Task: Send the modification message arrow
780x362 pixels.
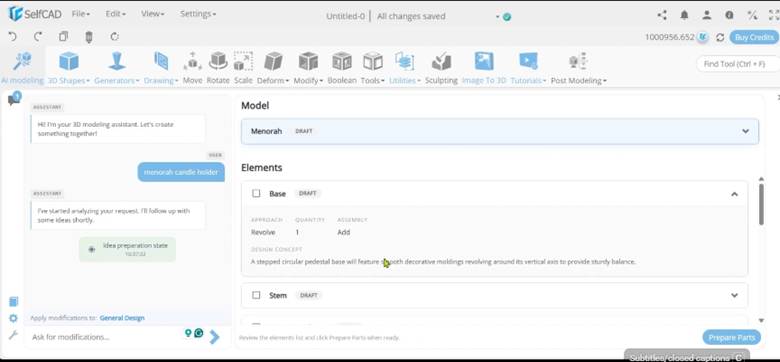Action: pyautogui.click(x=214, y=337)
